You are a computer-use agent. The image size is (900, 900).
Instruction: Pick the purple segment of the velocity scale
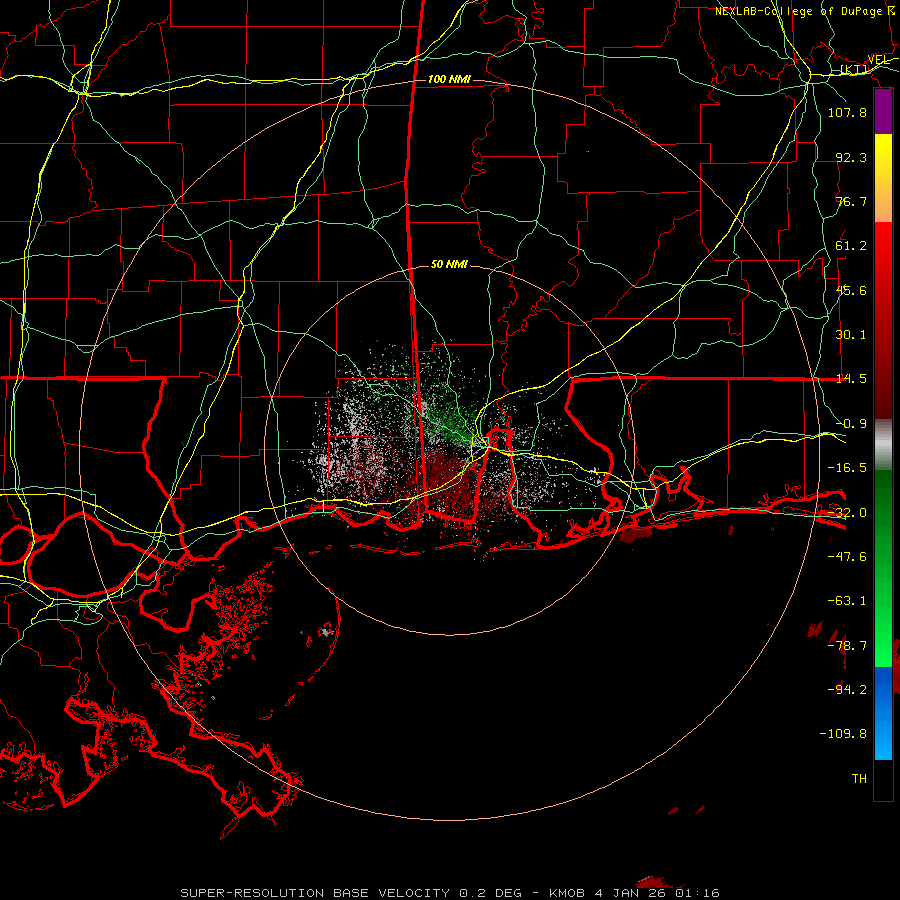pos(883,112)
